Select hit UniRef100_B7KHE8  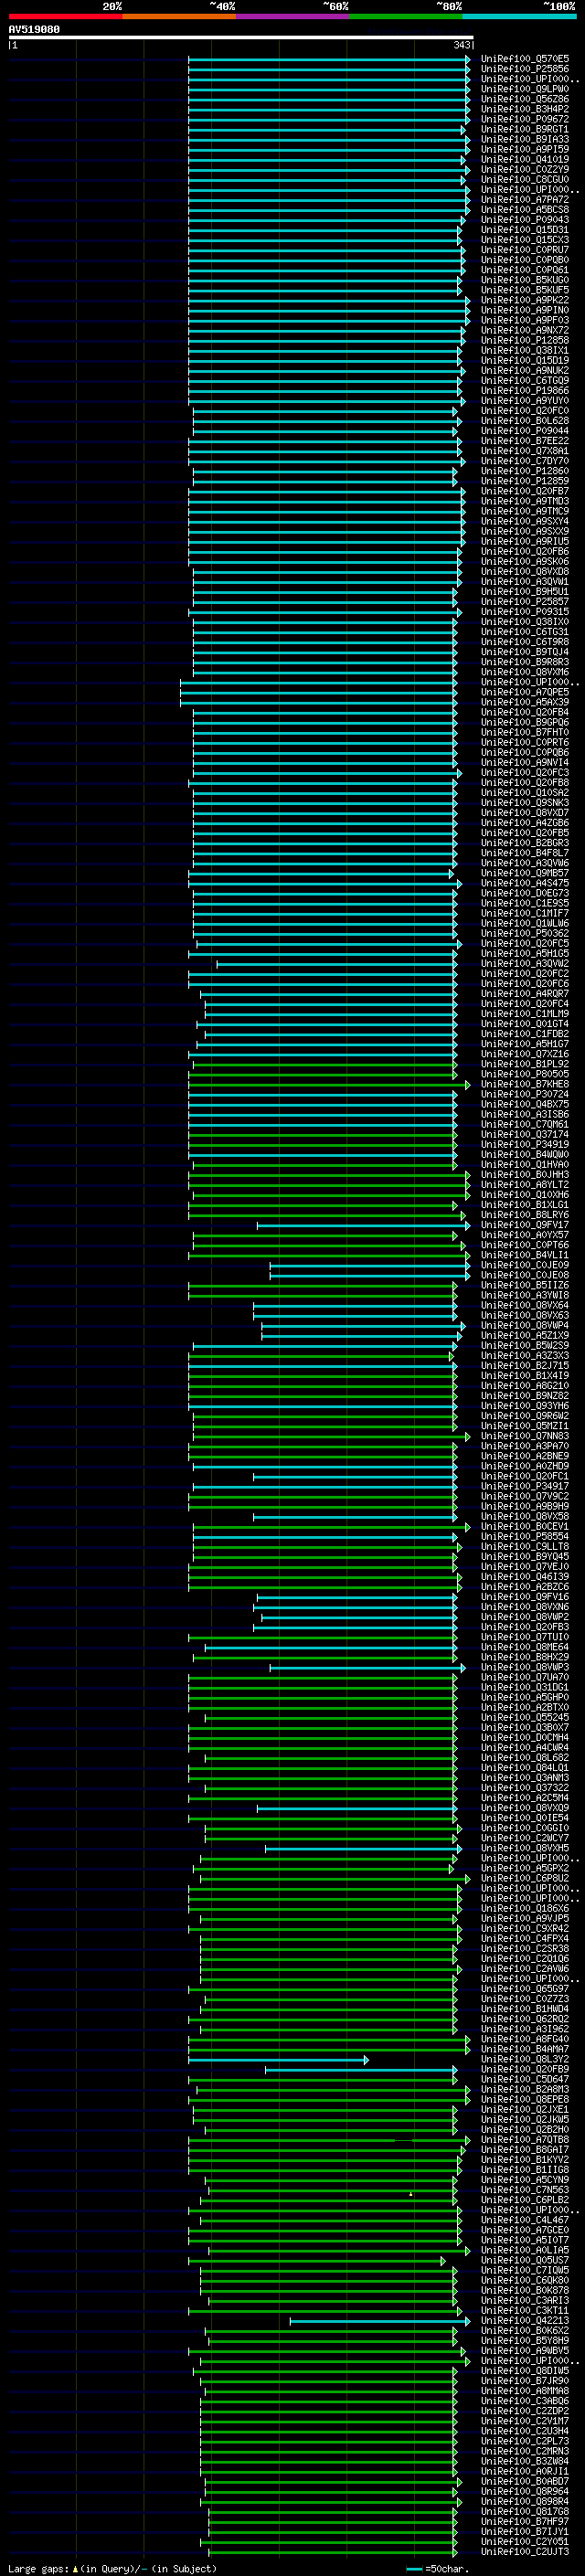pos(525,1084)
